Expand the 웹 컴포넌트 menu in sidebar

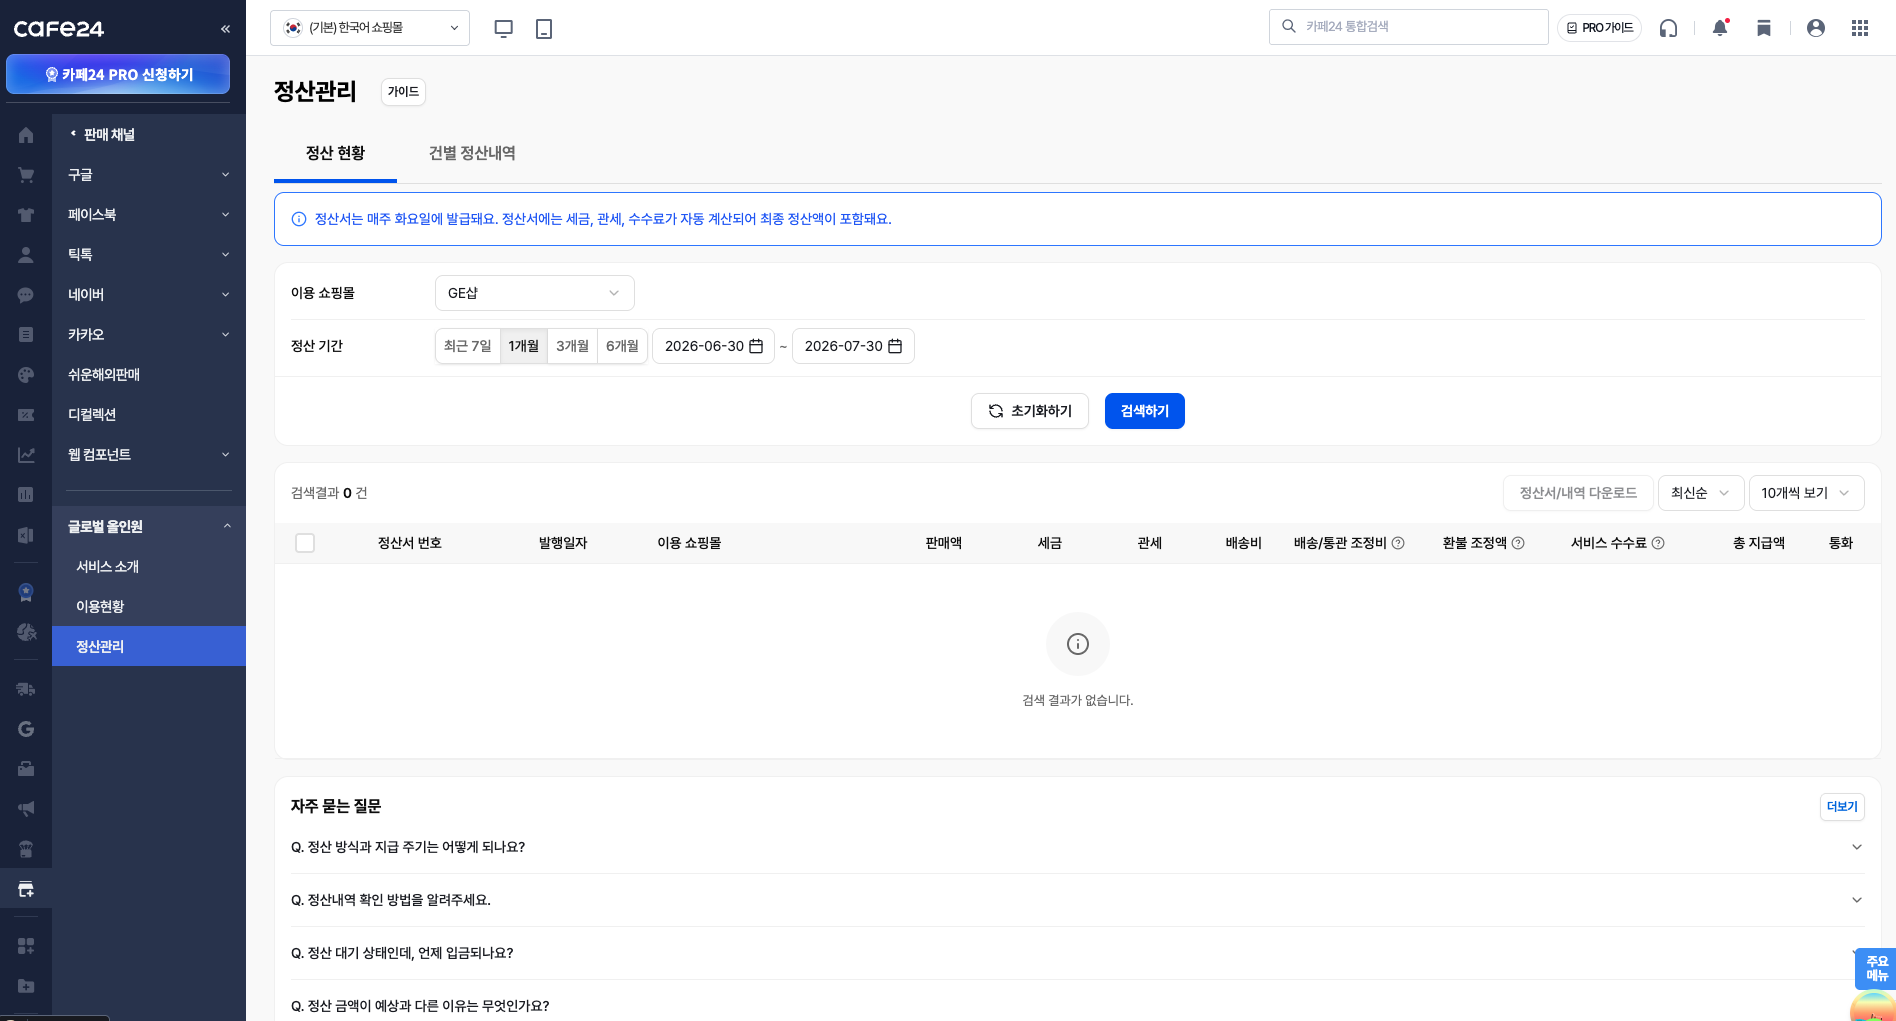tap(149, 455)
